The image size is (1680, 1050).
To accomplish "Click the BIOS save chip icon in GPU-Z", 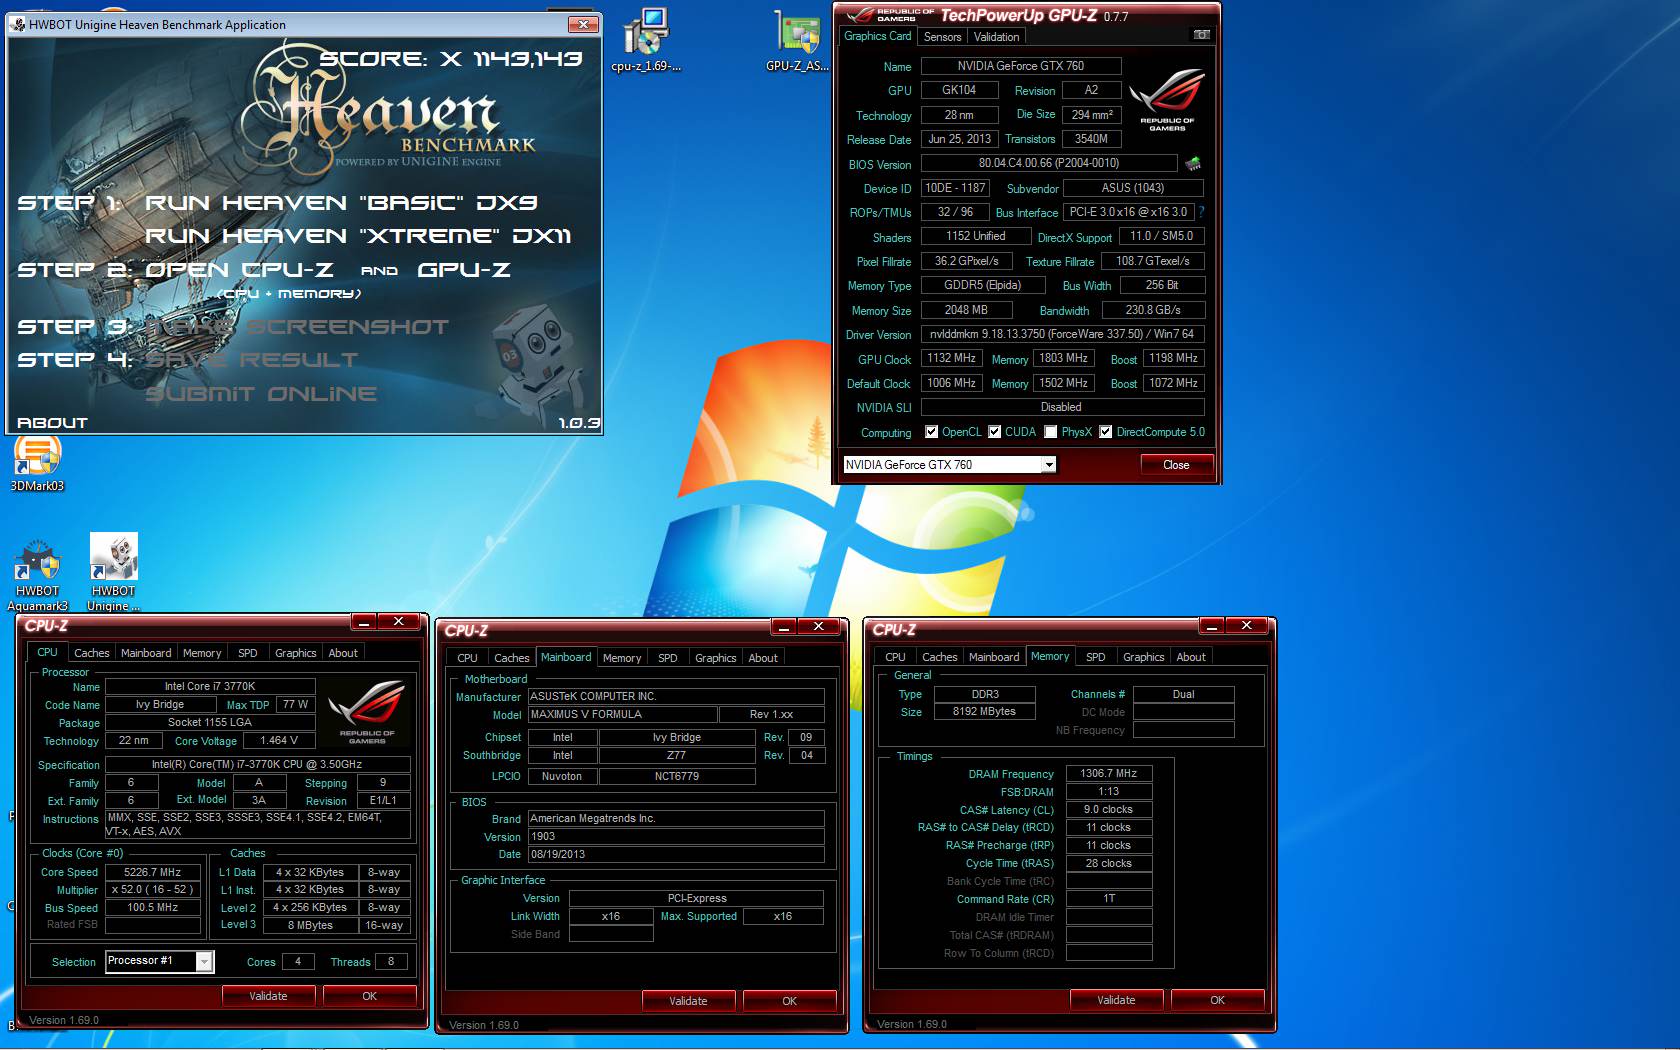I will [x=1193, y=163].
